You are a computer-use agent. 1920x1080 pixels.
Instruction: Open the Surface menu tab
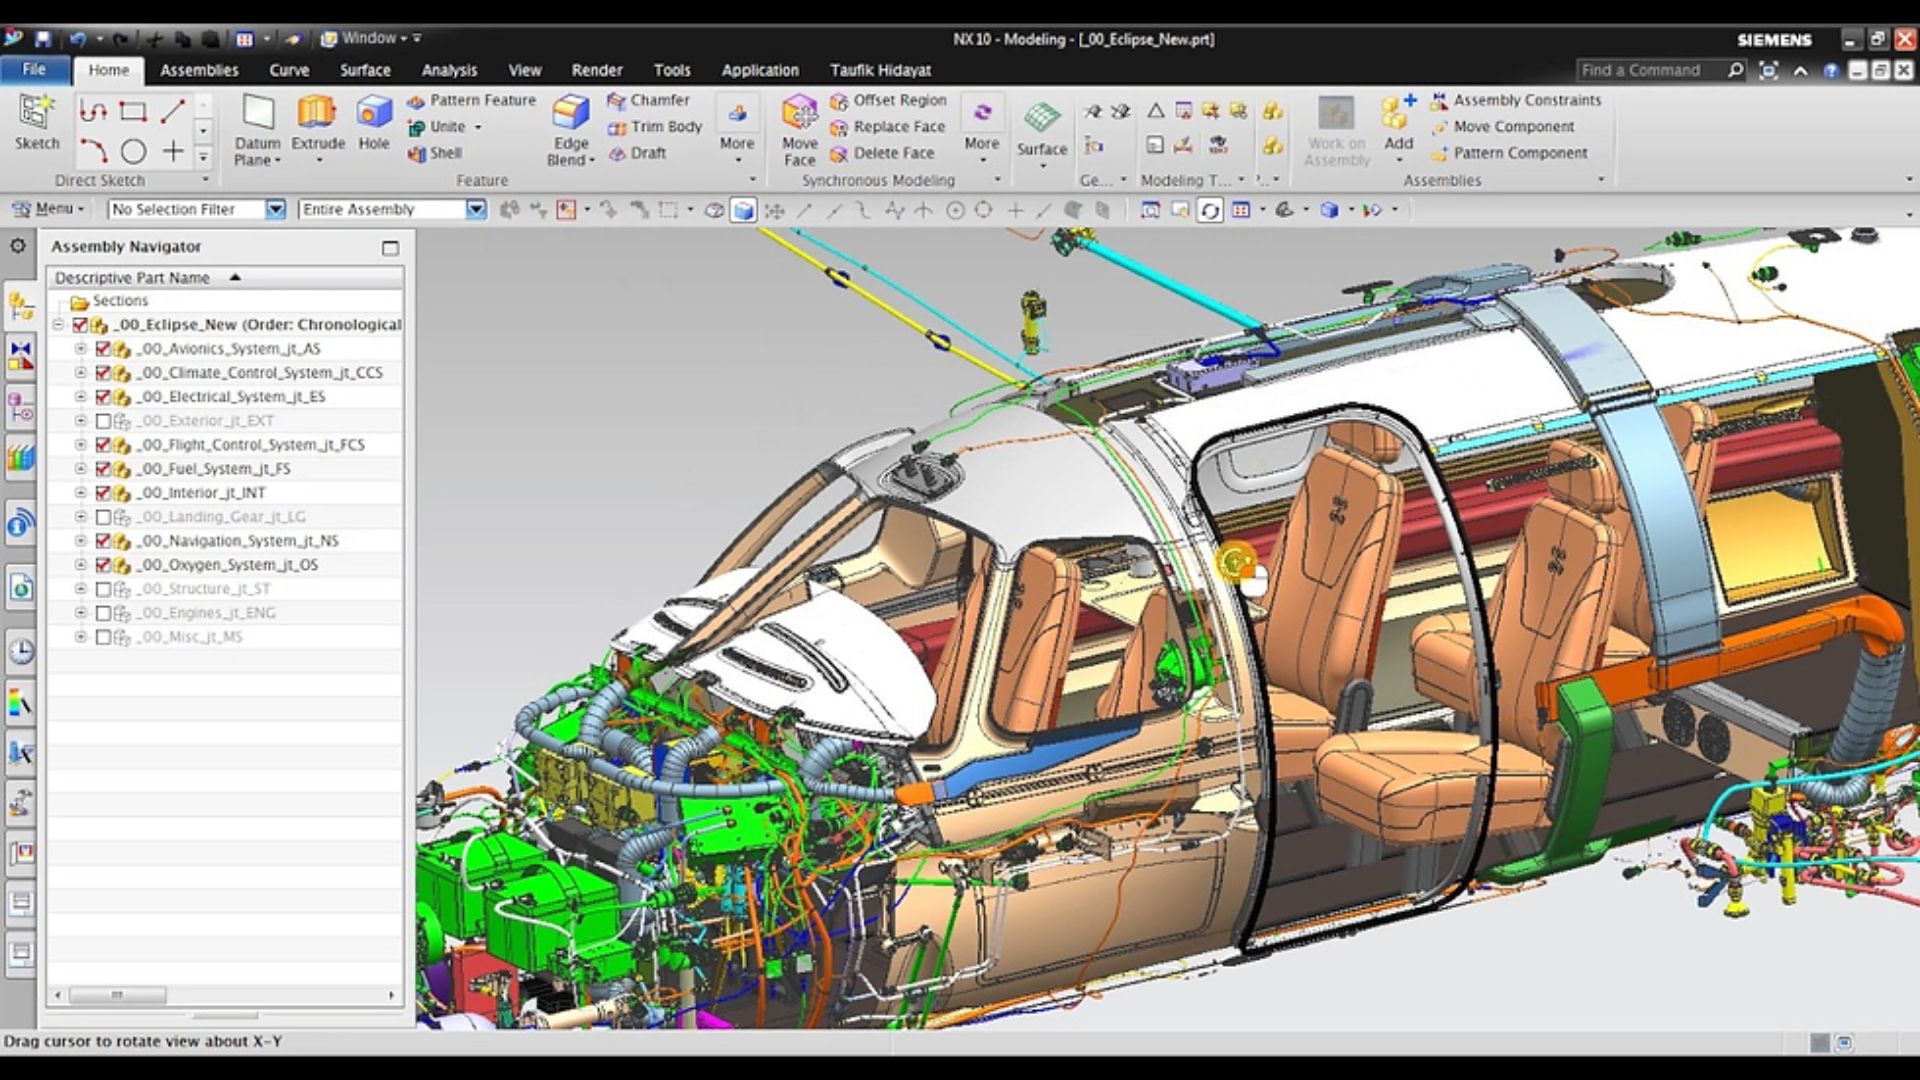[x=364, y=69]
